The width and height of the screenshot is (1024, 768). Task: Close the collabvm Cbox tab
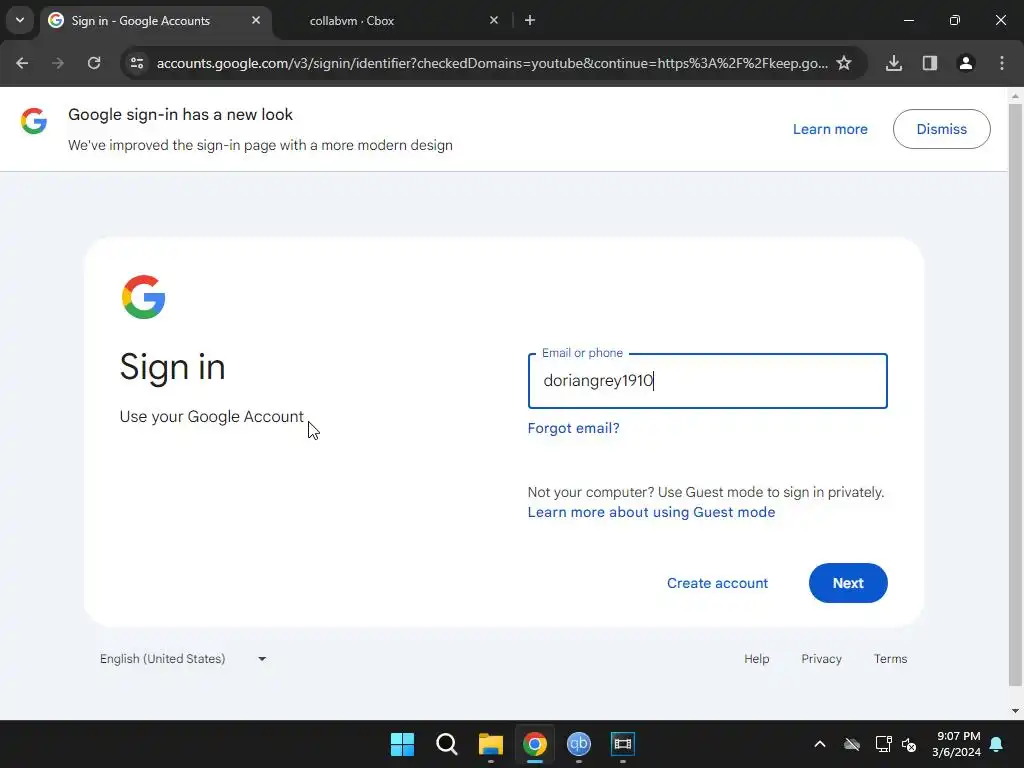[x=494, y=20]
